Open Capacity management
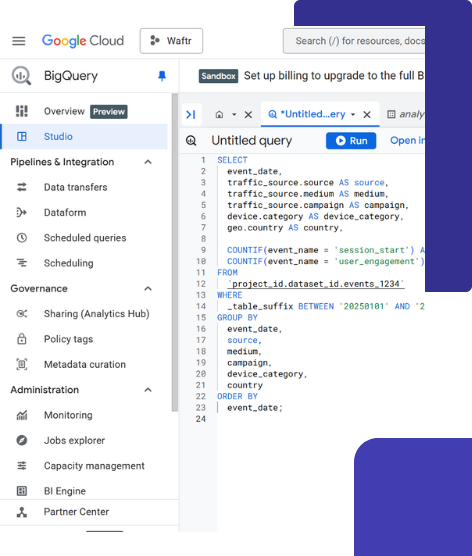The height and width of the screenshot is (556, 472). coord(94,466)
